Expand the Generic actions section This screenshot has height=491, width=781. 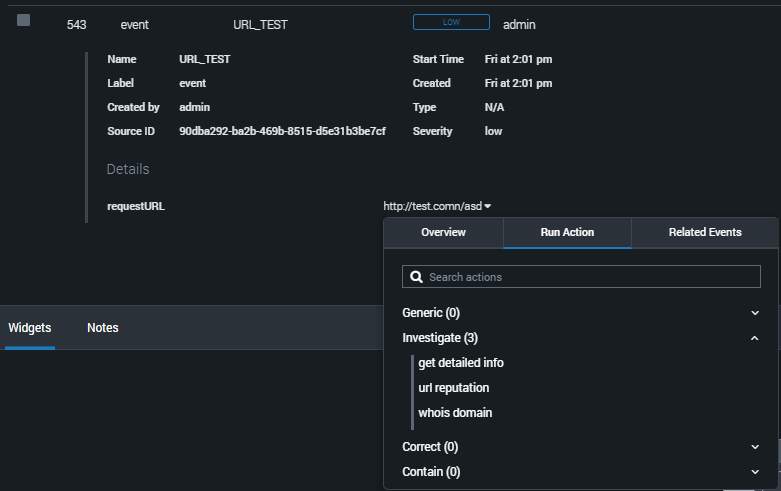[754, 313]
